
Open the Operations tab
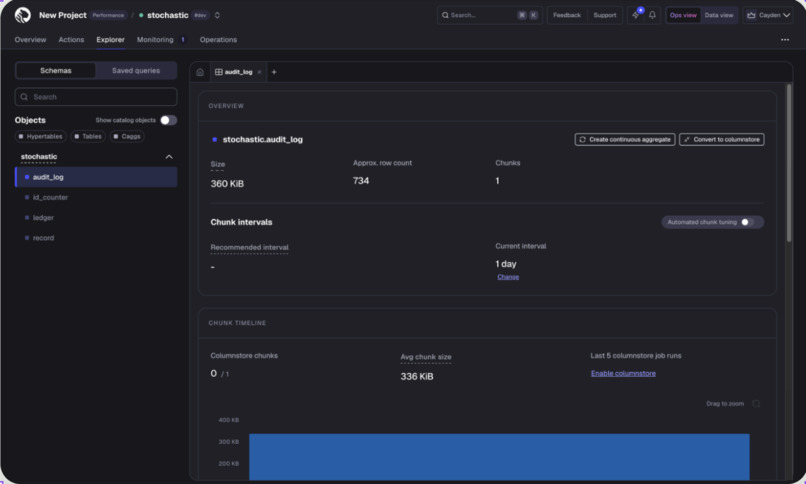click(218, 40)
